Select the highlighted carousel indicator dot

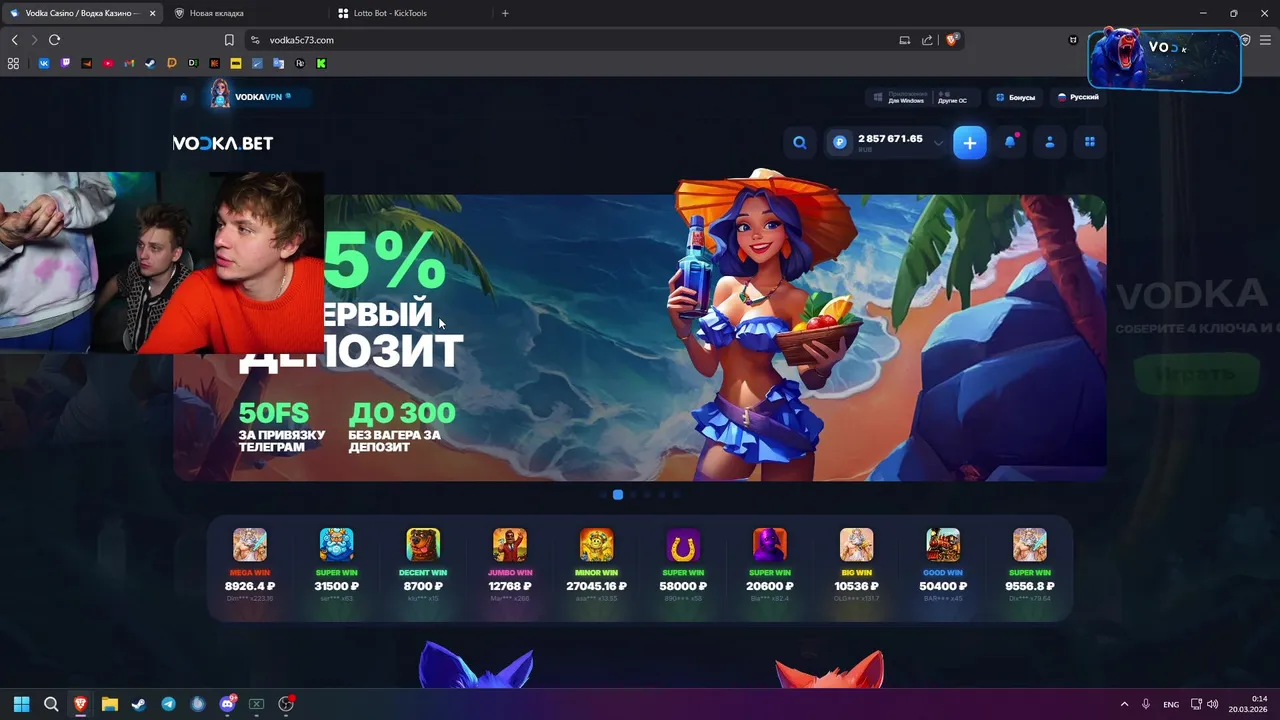(x=618, y=495)
